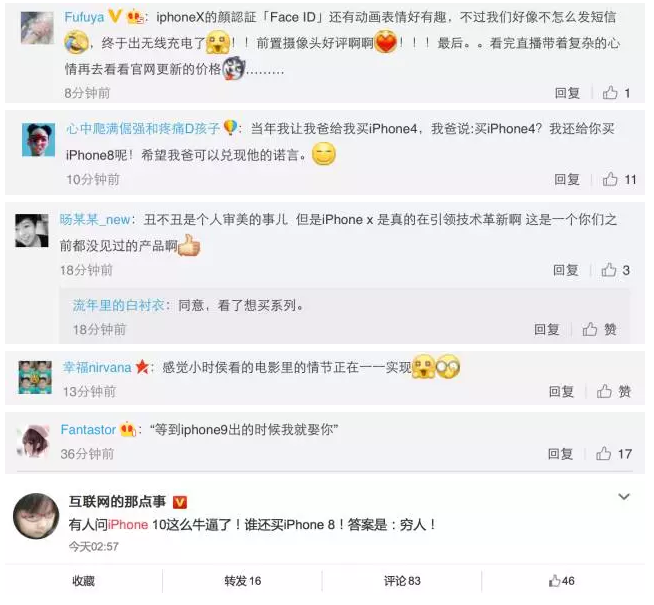Click 收藏 to bookmark the post
Image resolution: width=654 pixels, height=605 pixels.
click(83, 580)
